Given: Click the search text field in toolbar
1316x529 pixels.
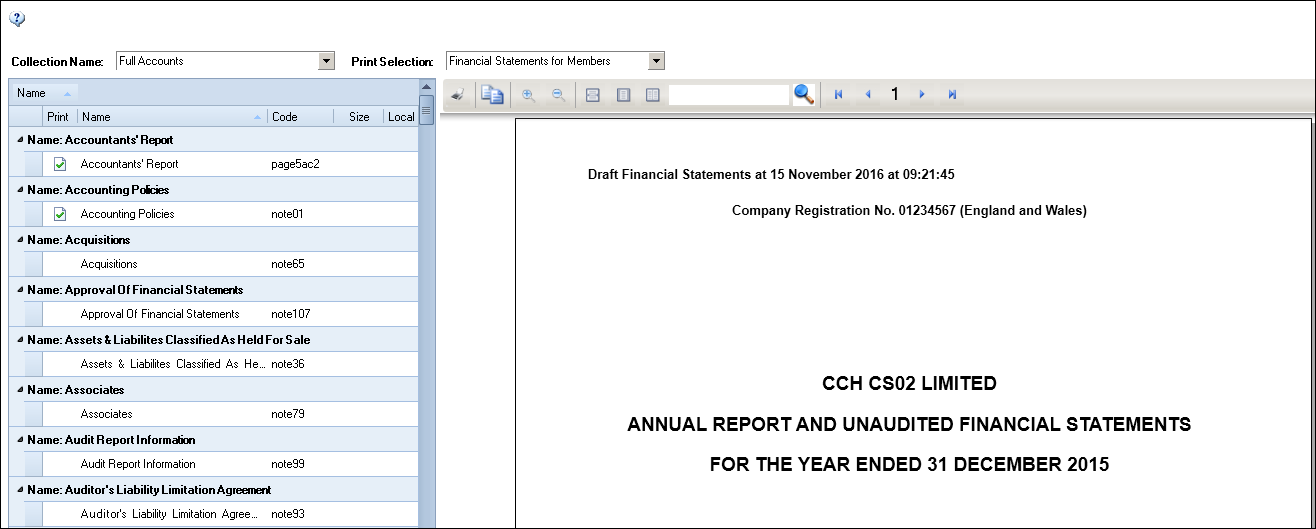Looking at the screenshot, I should [x=729, y=95].
